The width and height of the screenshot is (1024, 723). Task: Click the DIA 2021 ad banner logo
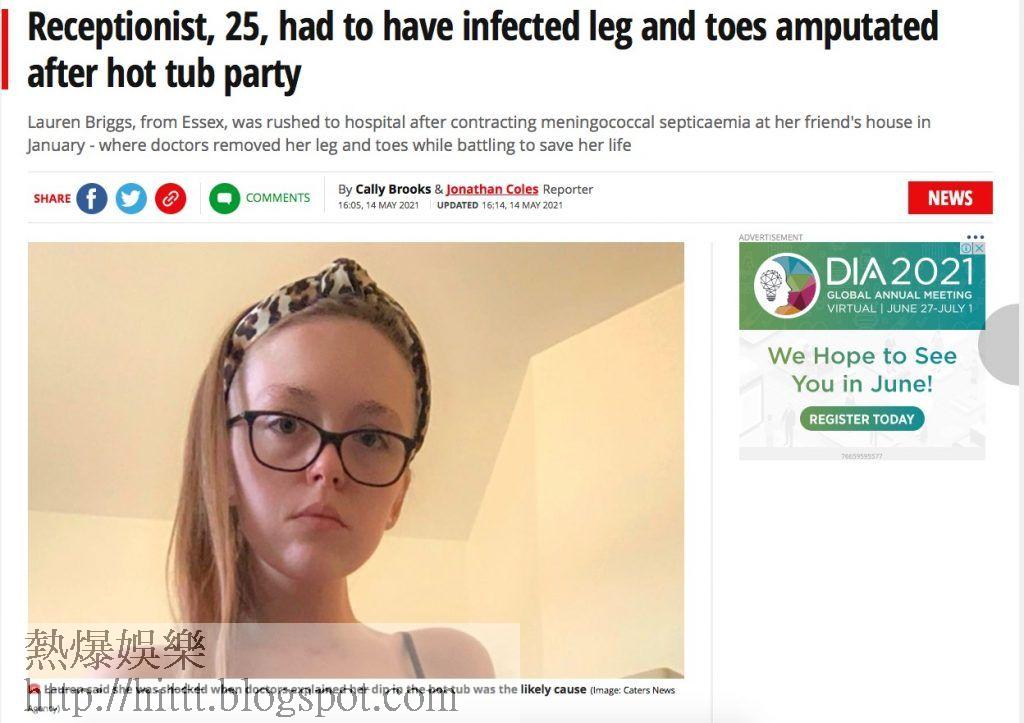tap(786, 285)
